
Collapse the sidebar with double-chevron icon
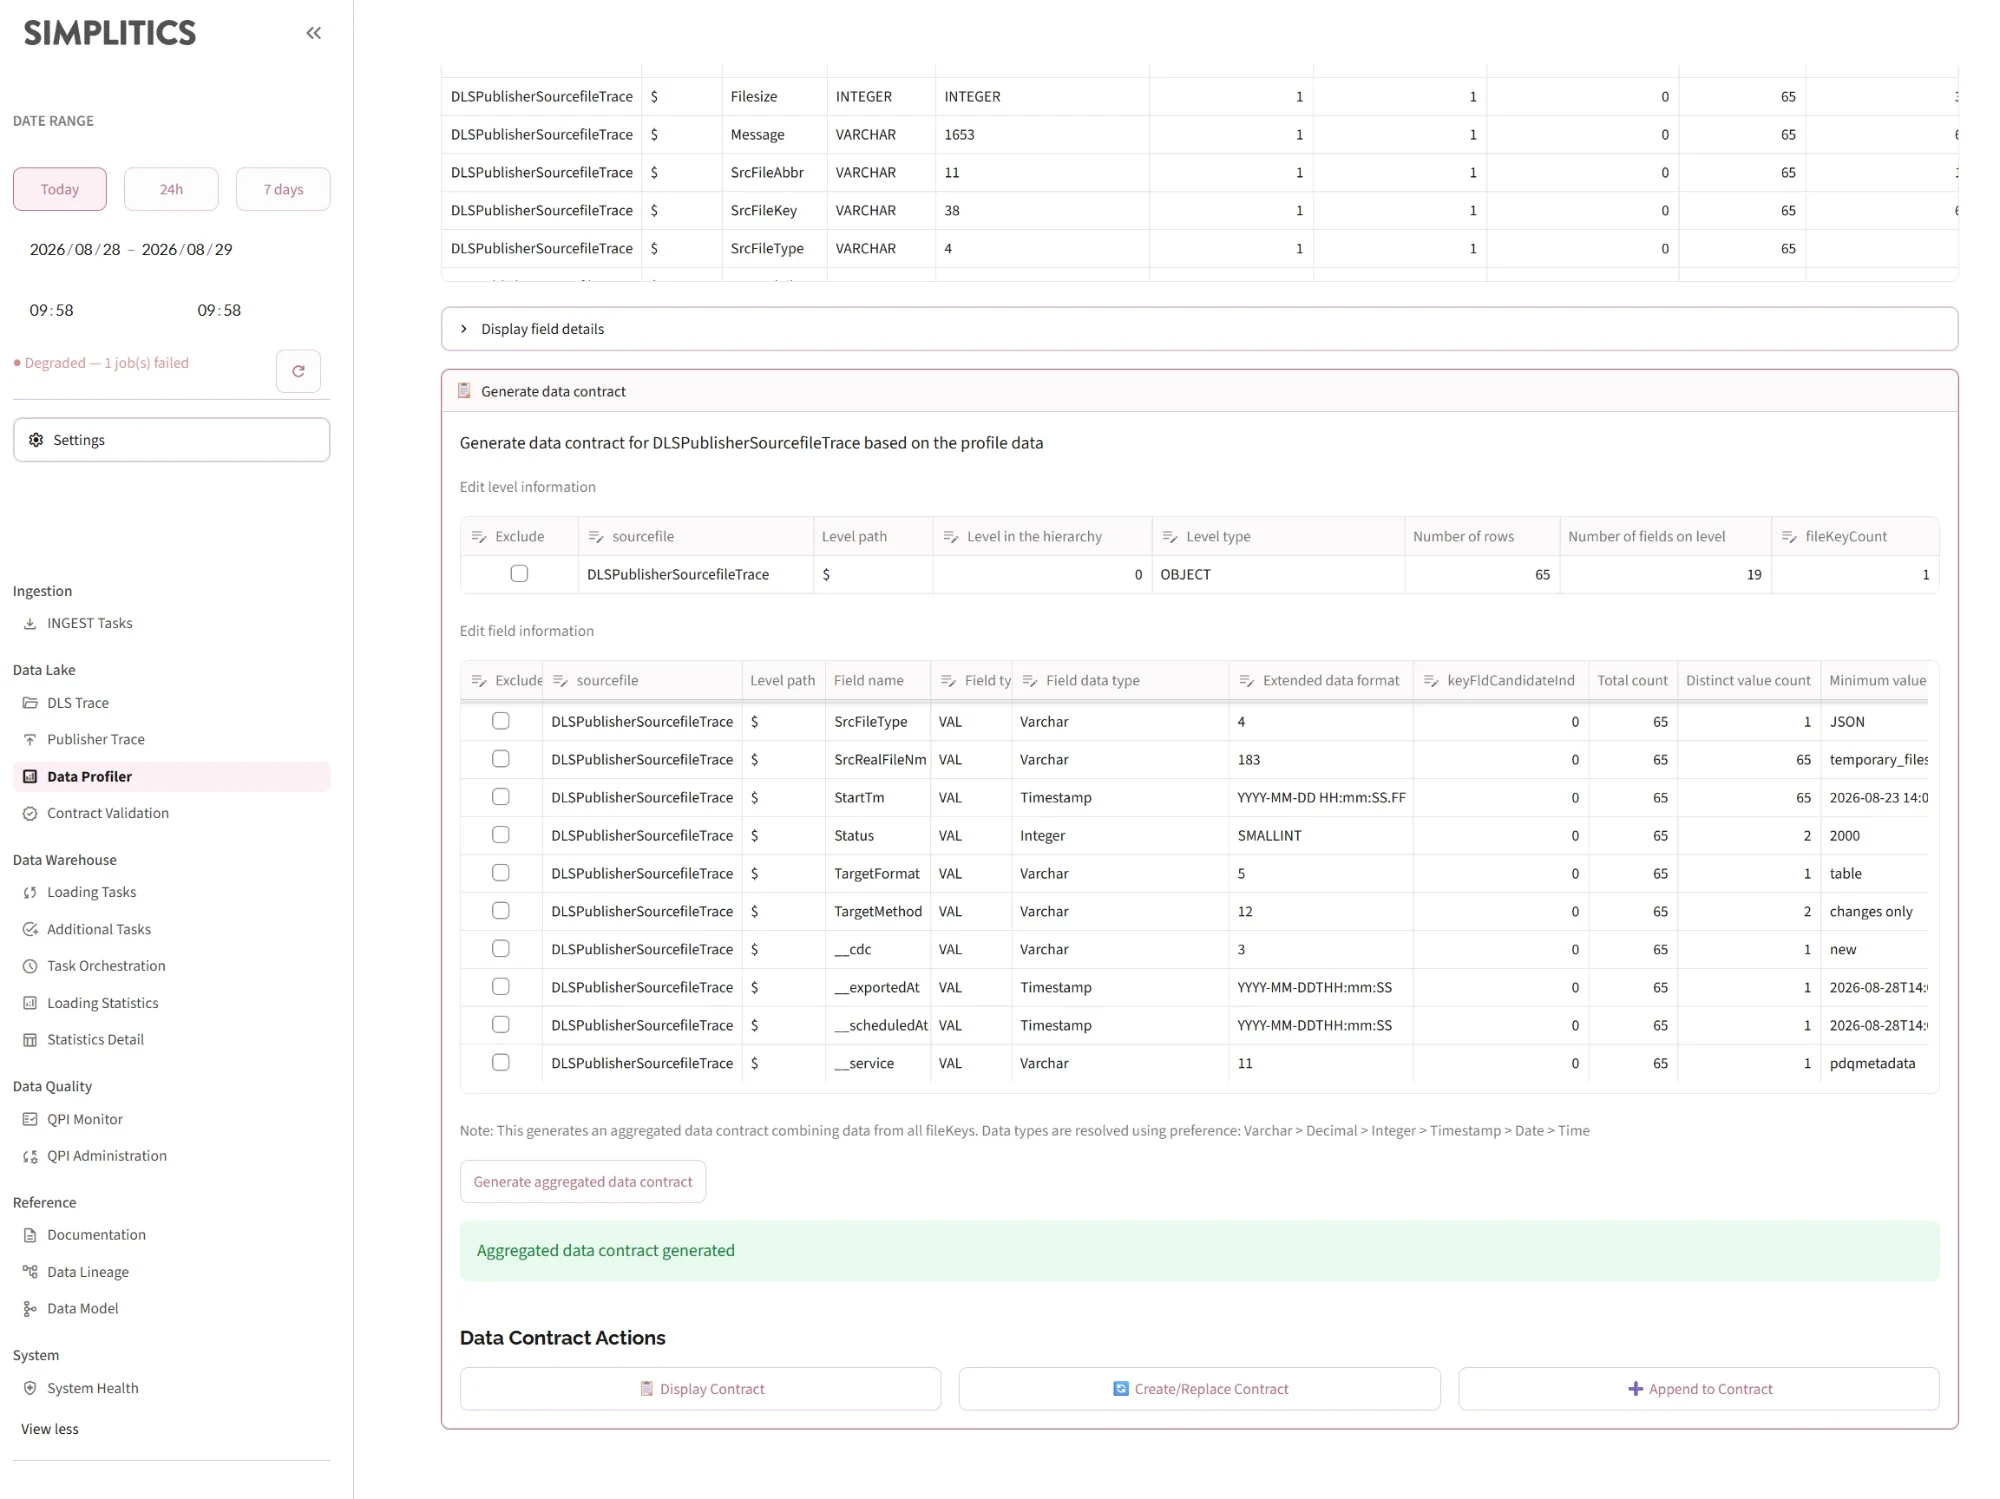point(313,33)
